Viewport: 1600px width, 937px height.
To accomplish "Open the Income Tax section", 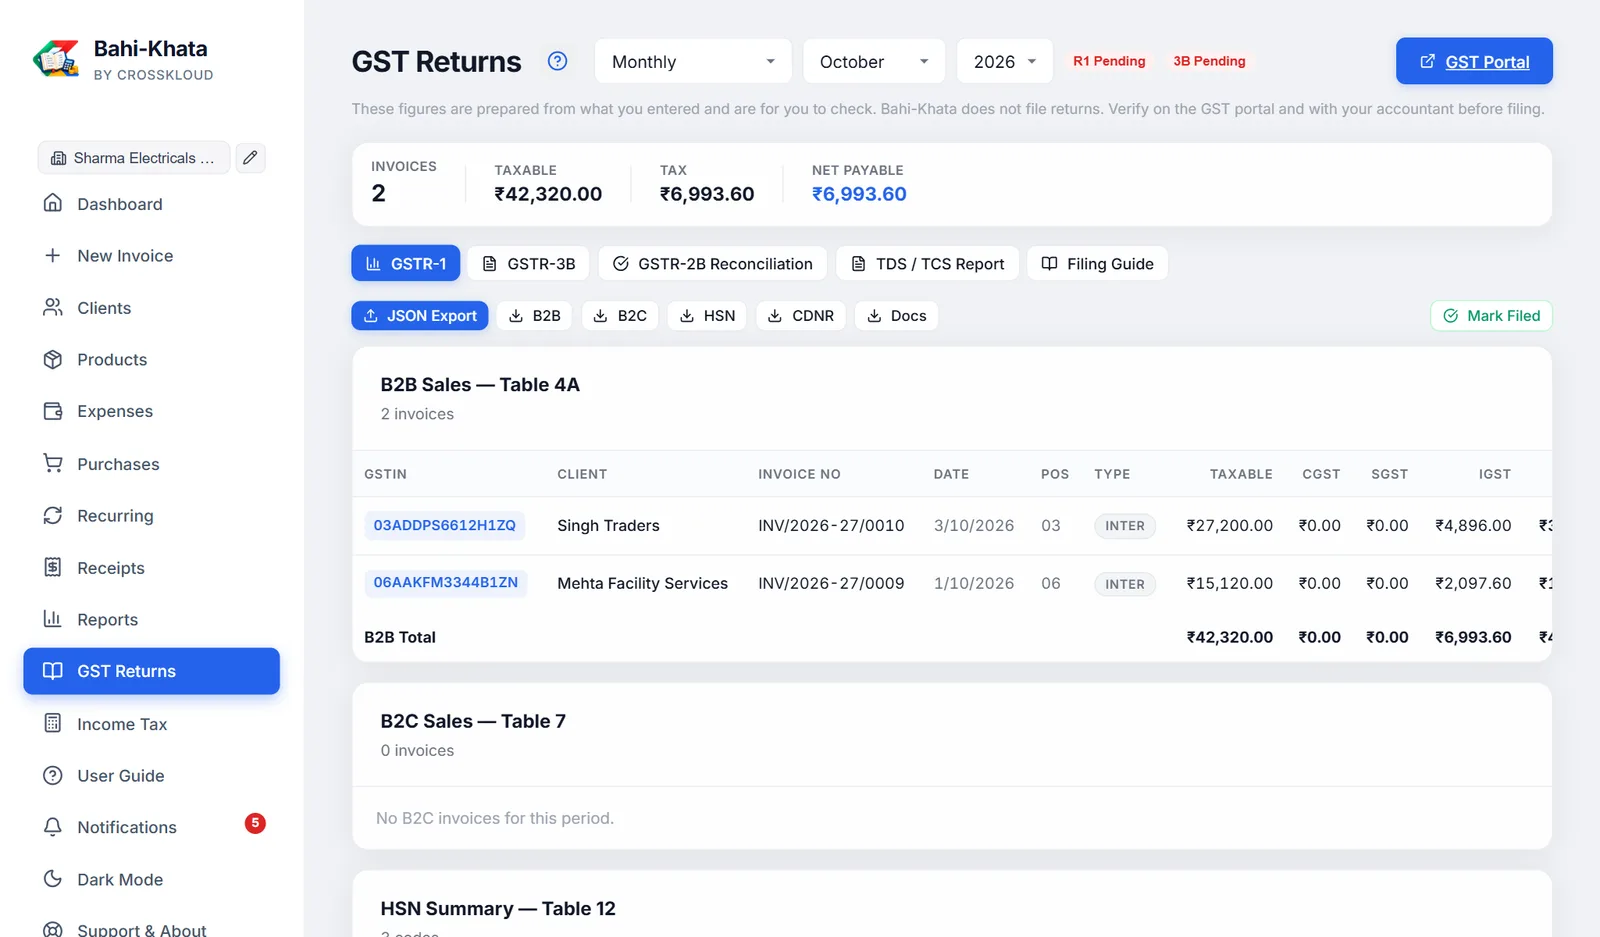I will click(x=151, y=724).
